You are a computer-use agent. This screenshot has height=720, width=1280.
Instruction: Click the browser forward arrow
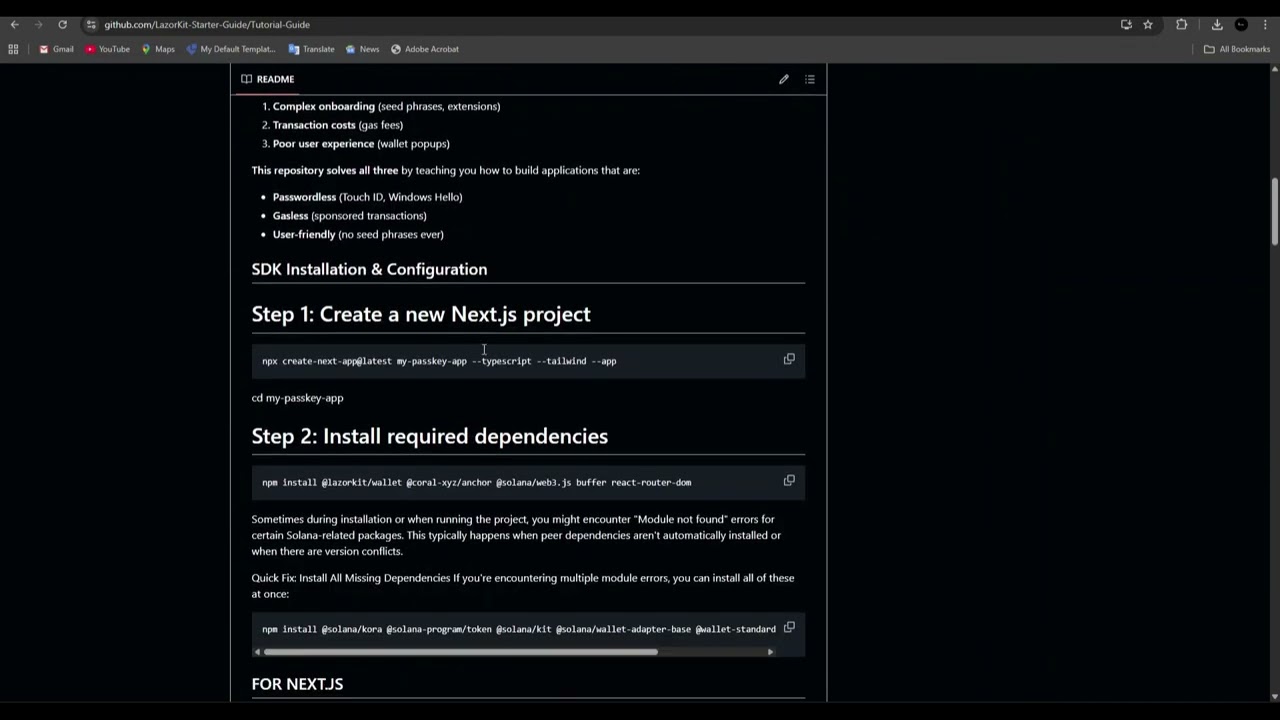click(38, 24)
